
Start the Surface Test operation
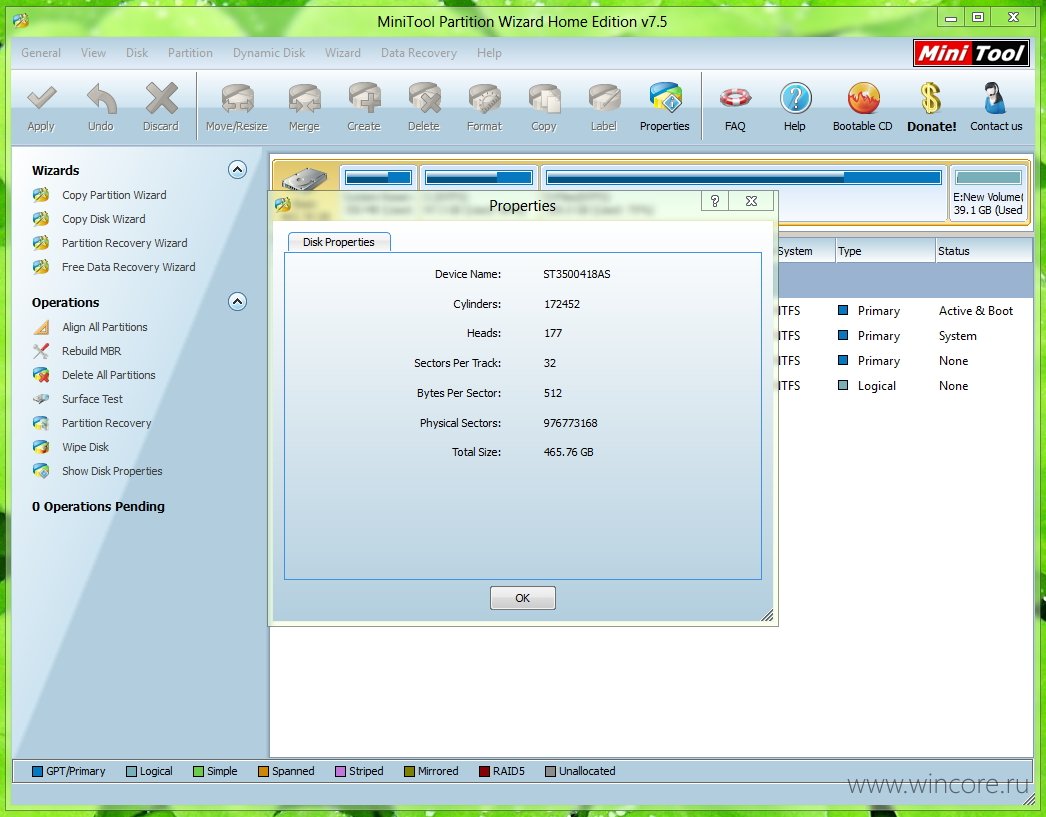92,399
